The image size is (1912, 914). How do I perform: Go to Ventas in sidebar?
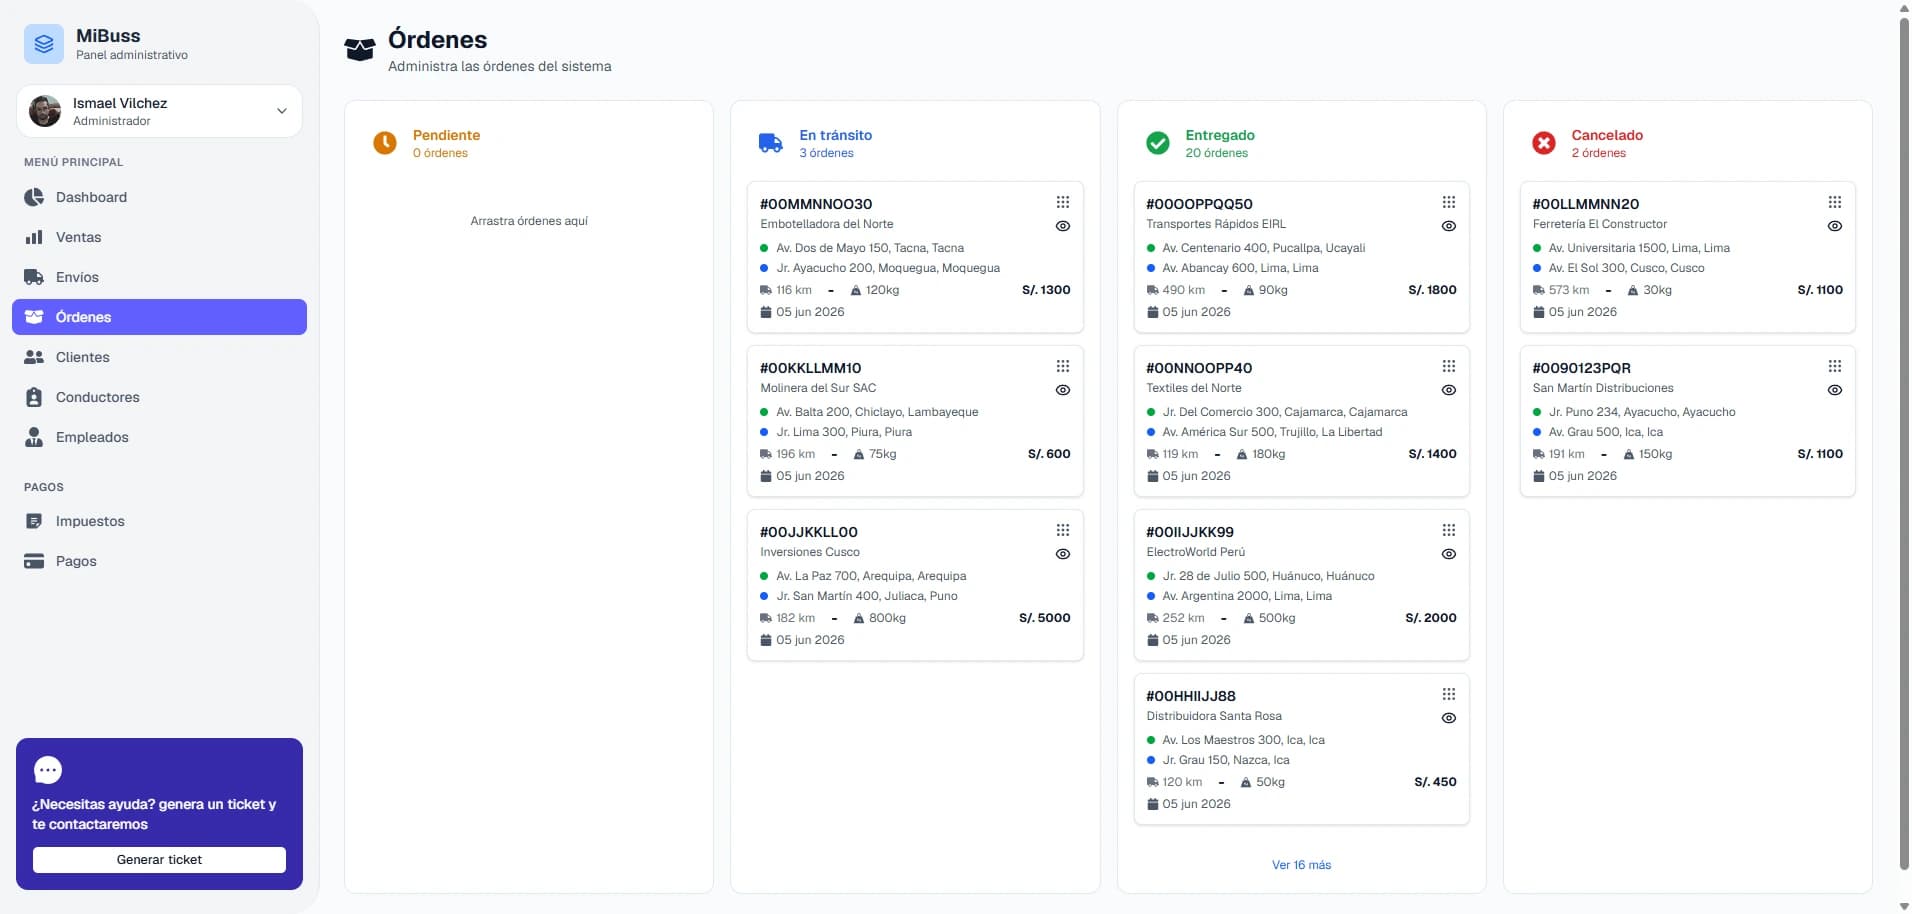(159, 237)
